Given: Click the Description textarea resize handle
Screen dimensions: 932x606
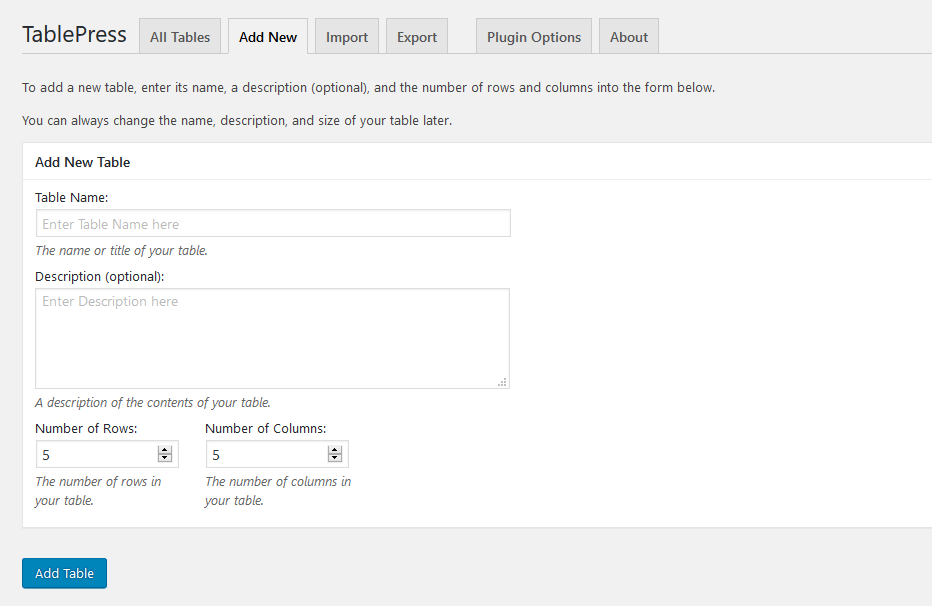Looking at the screenshot, I should pyautogui.click(x=504, y=383).
